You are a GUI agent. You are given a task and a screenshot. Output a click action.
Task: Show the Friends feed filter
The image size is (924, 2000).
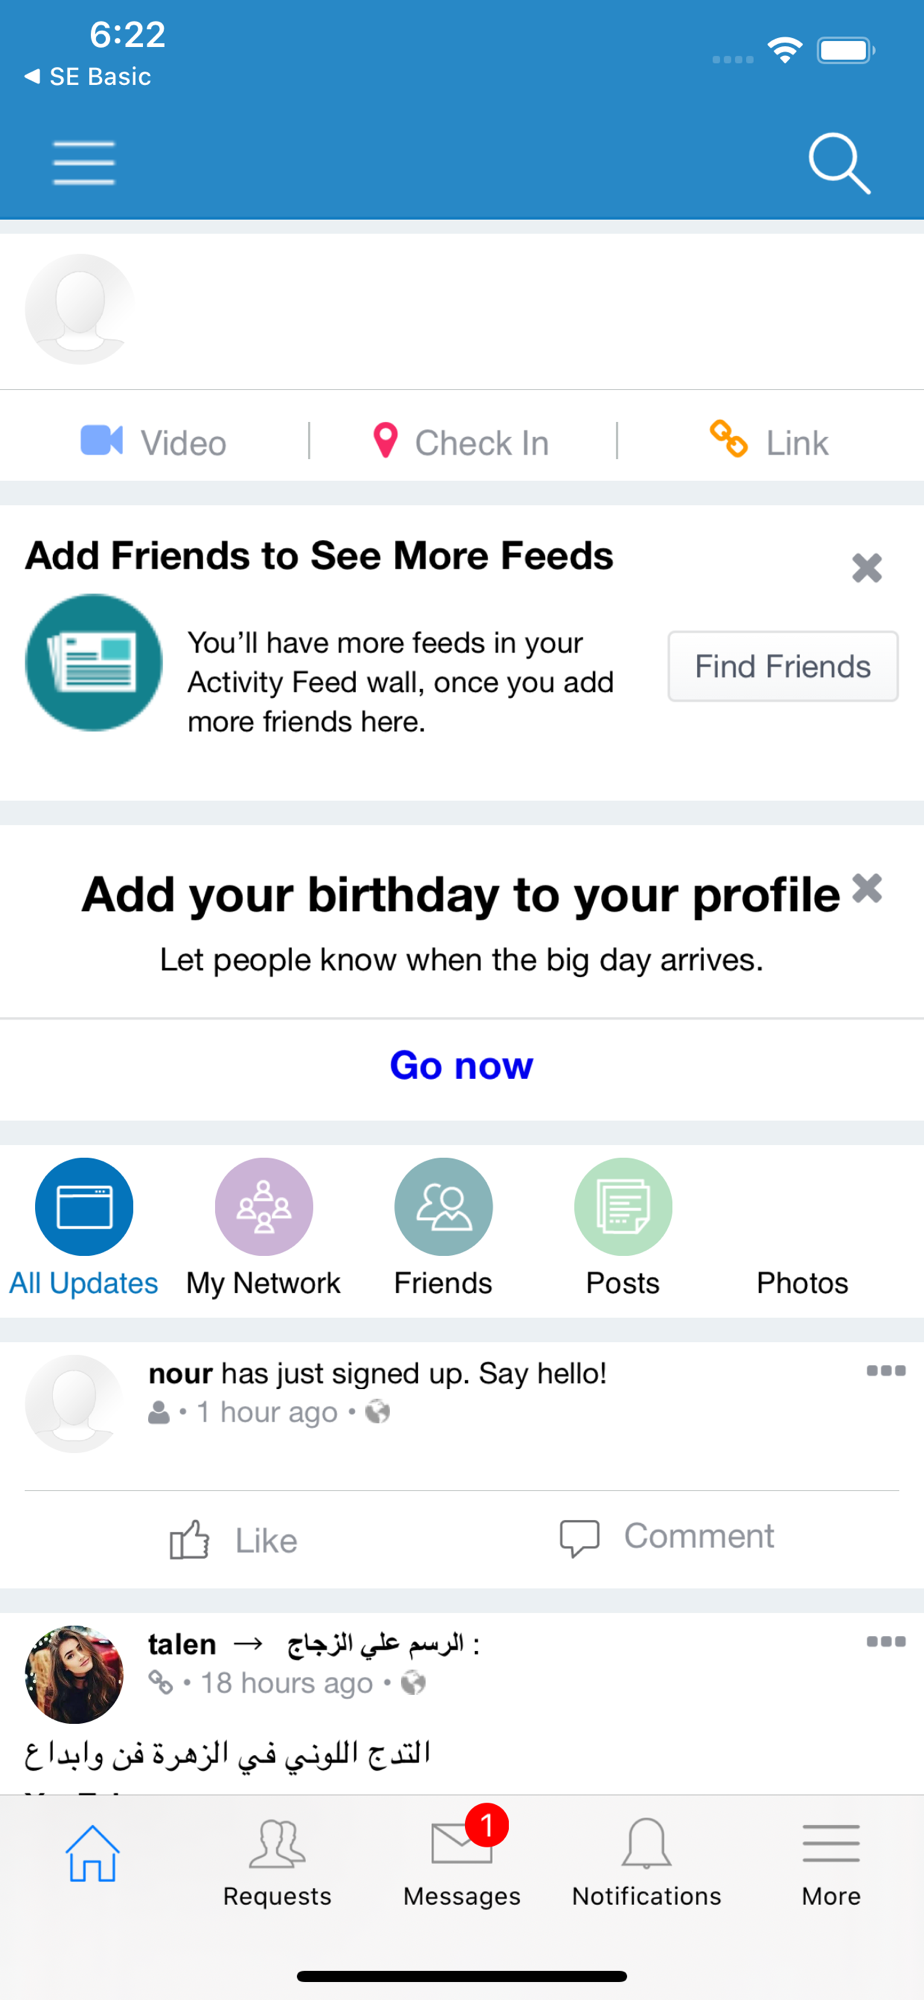click(443, 1228)
